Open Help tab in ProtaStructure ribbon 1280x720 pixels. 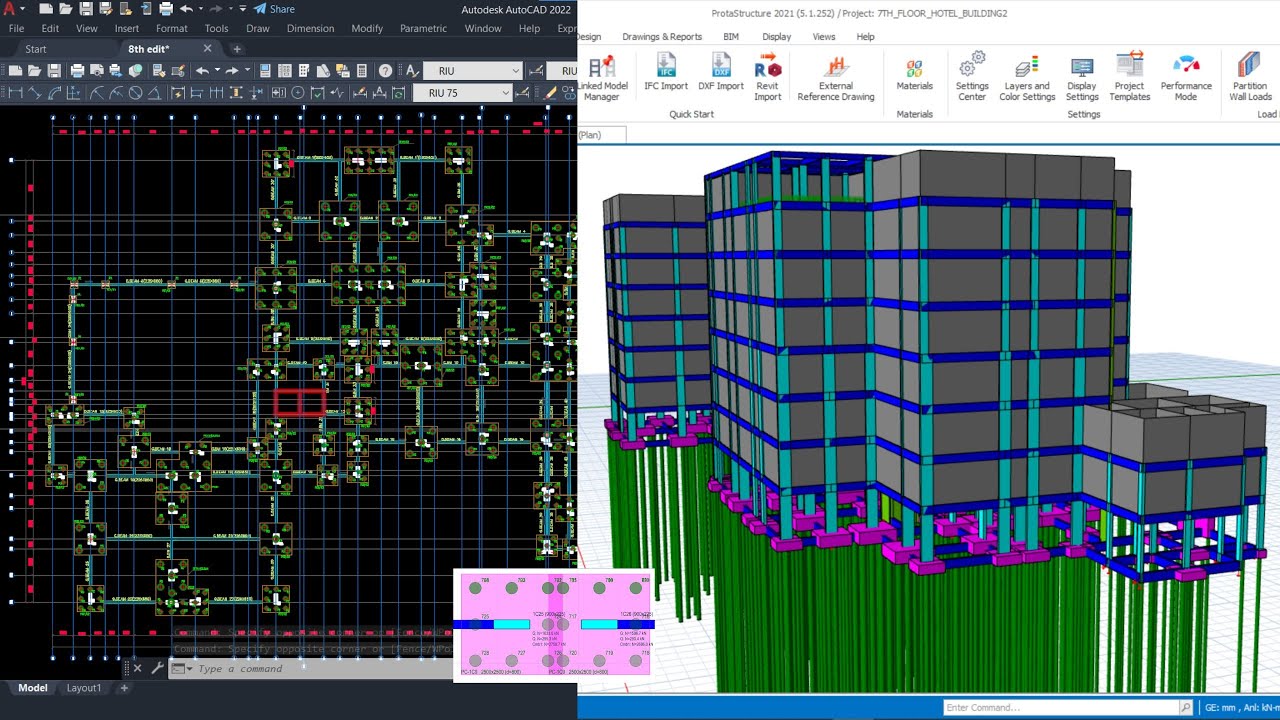(x=865, y=37)
